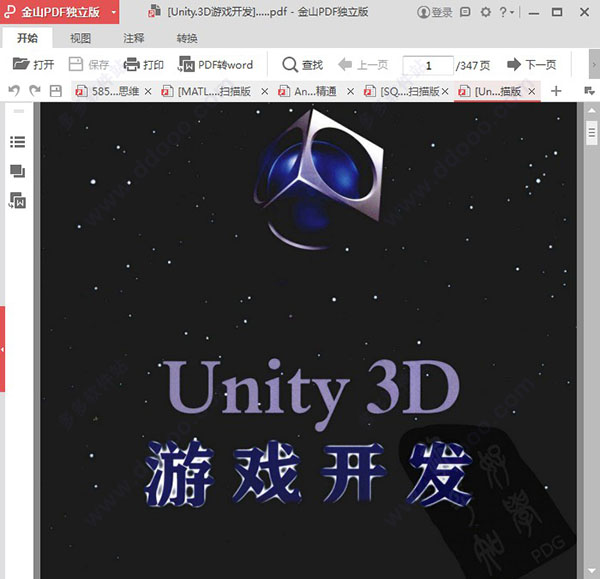Click the 金山PDF logo icon

(x=10, y=12)
